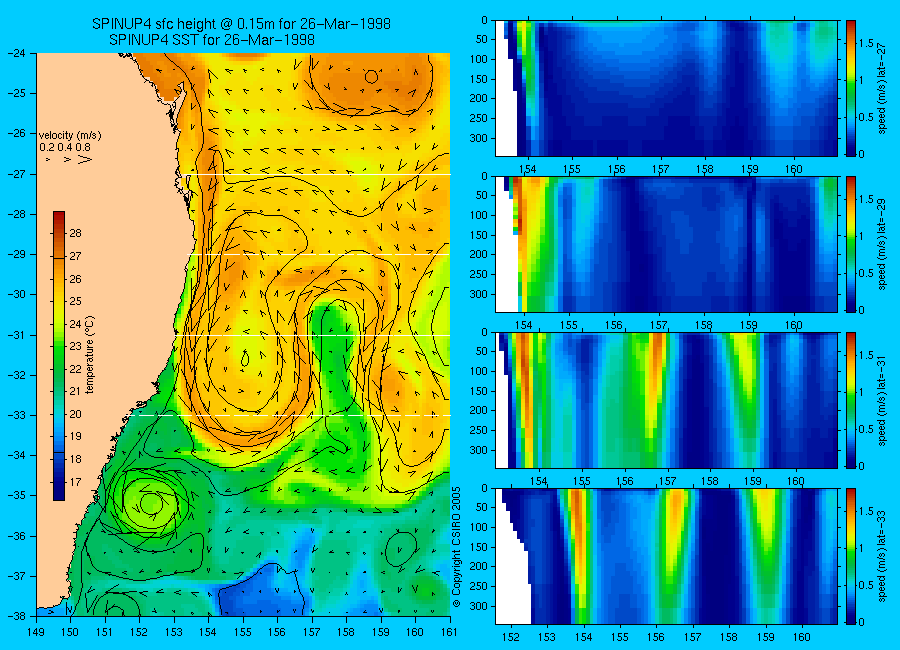The height and width of the screenshot is (650, 900).
Task: Click the title "SPINUP4 sfc height @ 0.15m" line
Action: pyautogui.click(x=241, y=24)
